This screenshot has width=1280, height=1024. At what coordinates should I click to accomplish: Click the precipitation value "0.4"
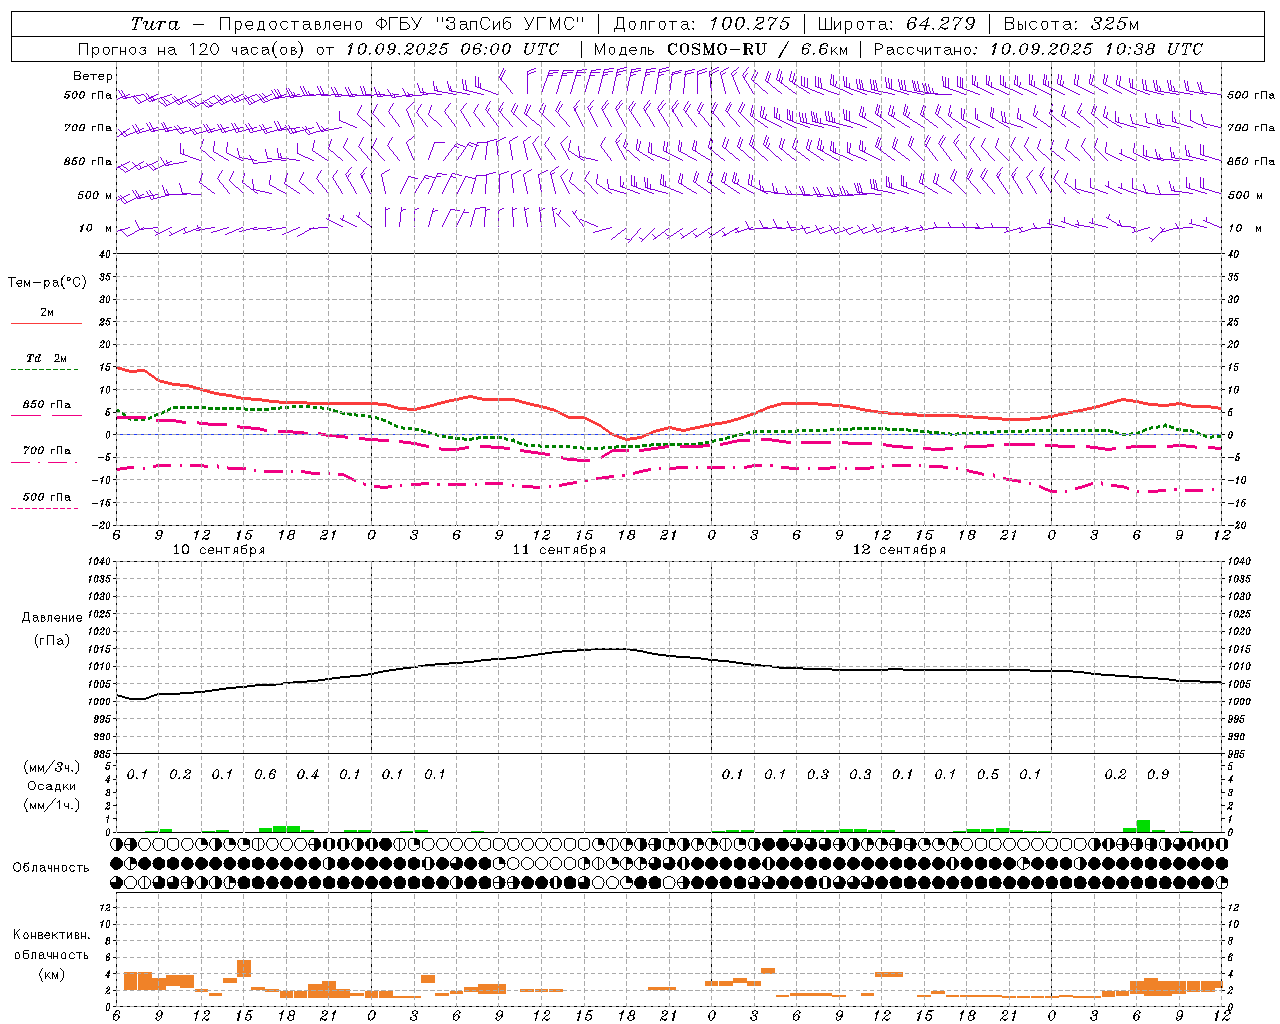[x=308, y=775]
